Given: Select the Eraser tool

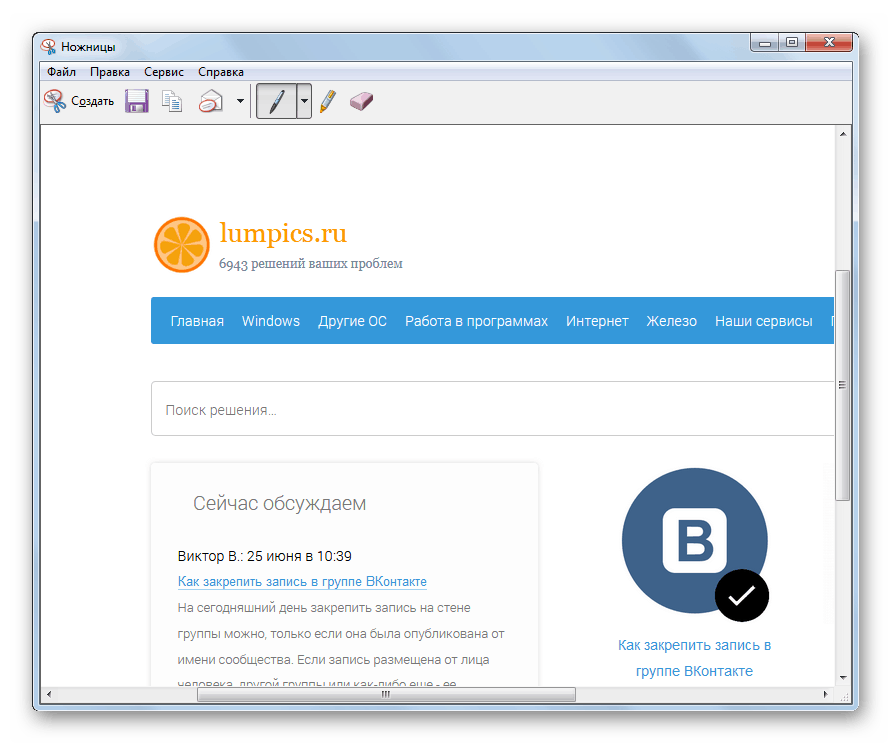Looking at the screenshot, I should pyautogui.click(x=361, y=101).
